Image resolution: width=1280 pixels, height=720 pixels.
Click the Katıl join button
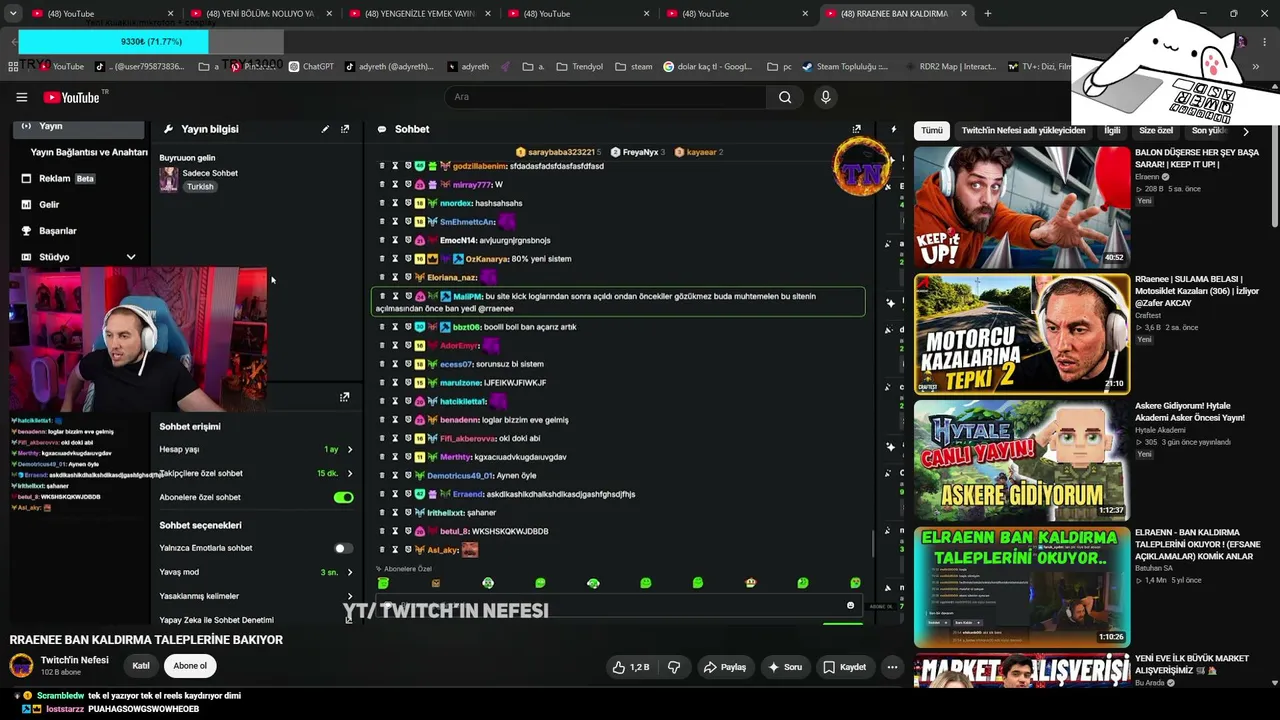click(141, 666)
